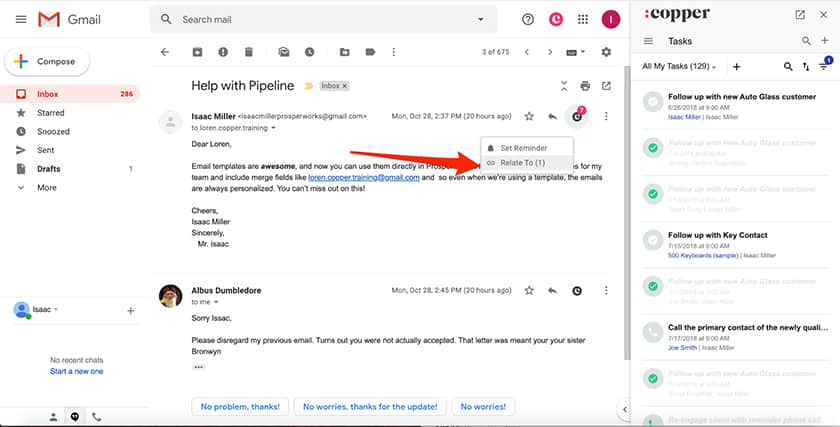This screenshot has width=840, height=427.
Task: Delete the conversation with trash icon
Action: click(x=249, y=52)
